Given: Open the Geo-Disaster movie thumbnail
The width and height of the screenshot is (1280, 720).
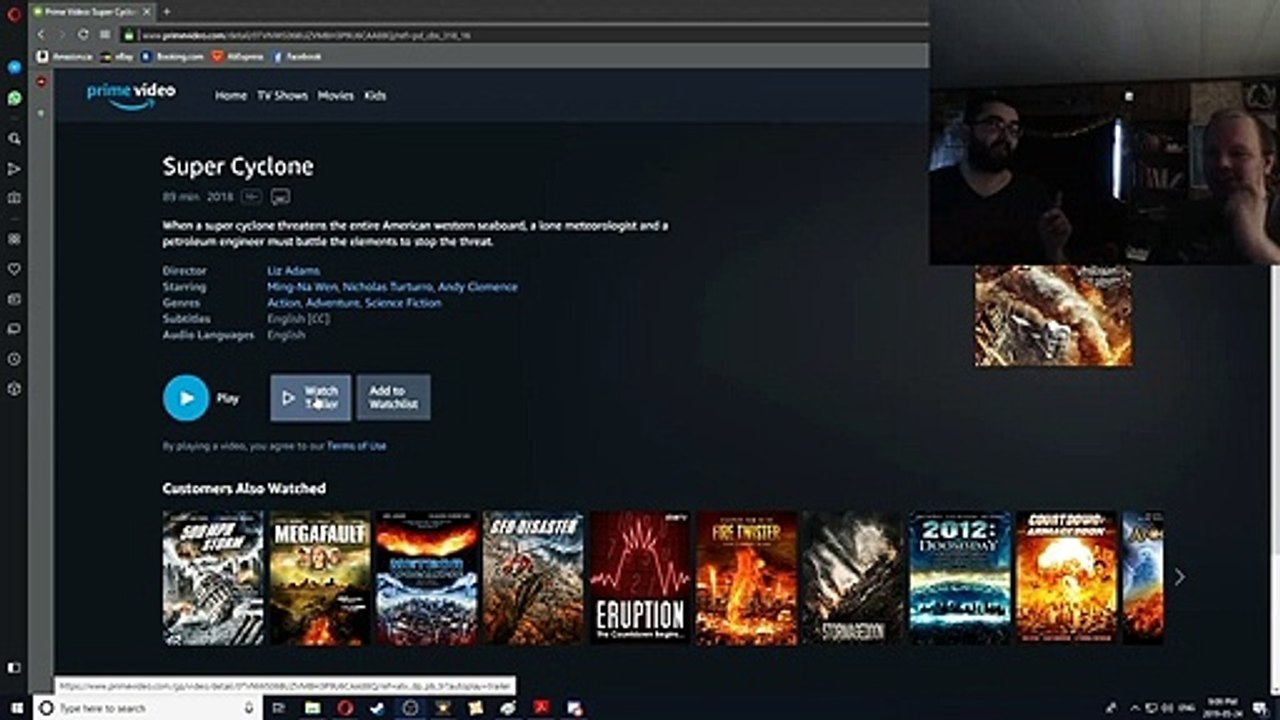Looking at the screenshot, I should click(x=533, y=578).
